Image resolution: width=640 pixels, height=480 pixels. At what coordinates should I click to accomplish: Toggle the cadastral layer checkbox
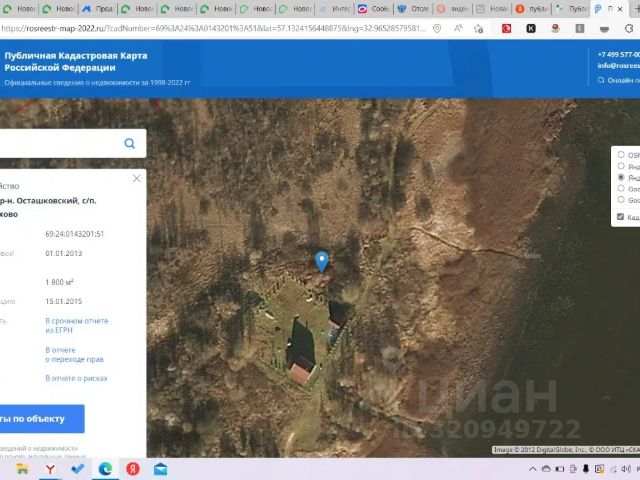click(620, 217)
